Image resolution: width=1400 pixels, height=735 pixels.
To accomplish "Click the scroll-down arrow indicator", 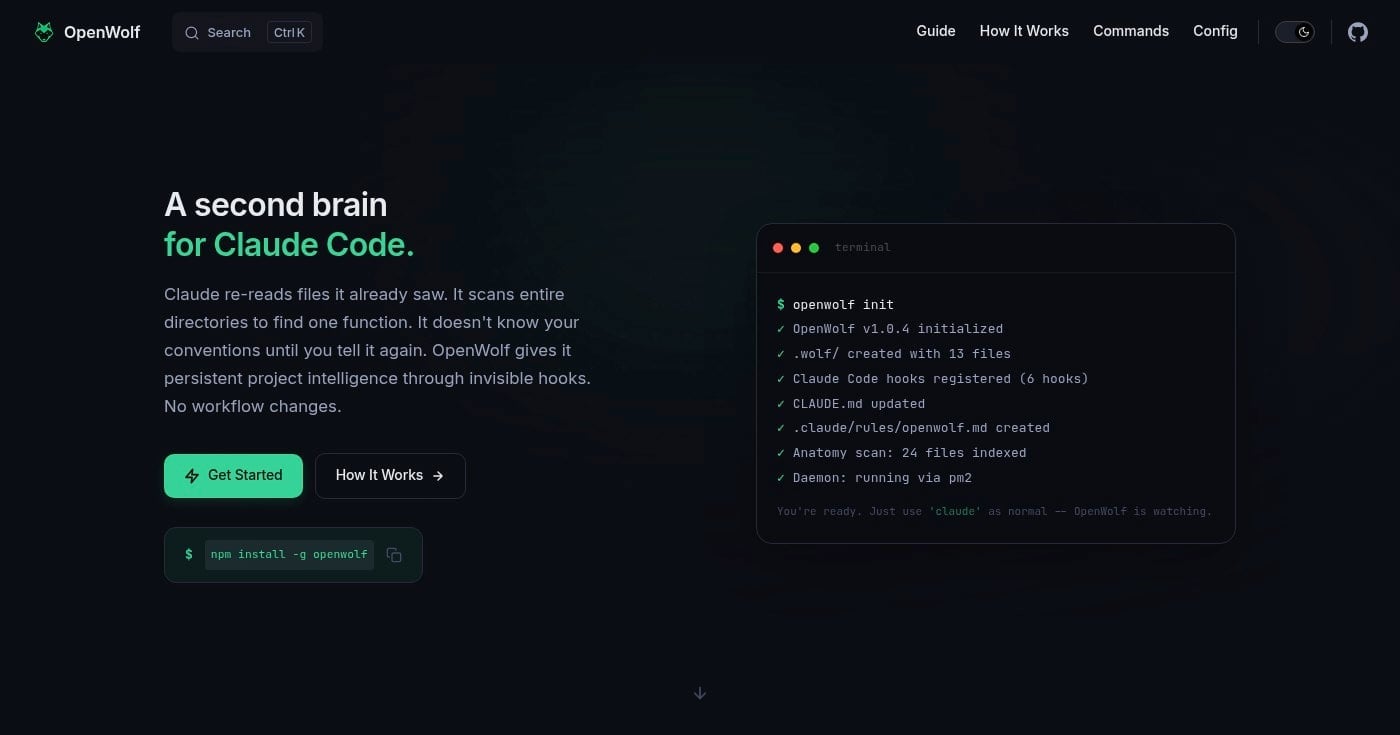I will click(700, 692).
